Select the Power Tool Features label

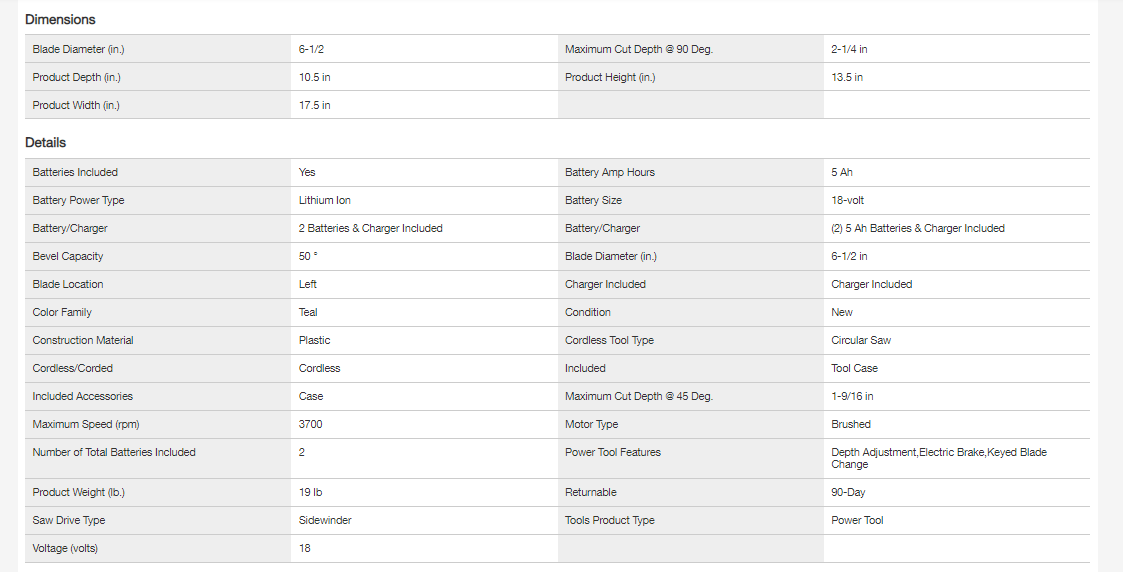[613, 452]
